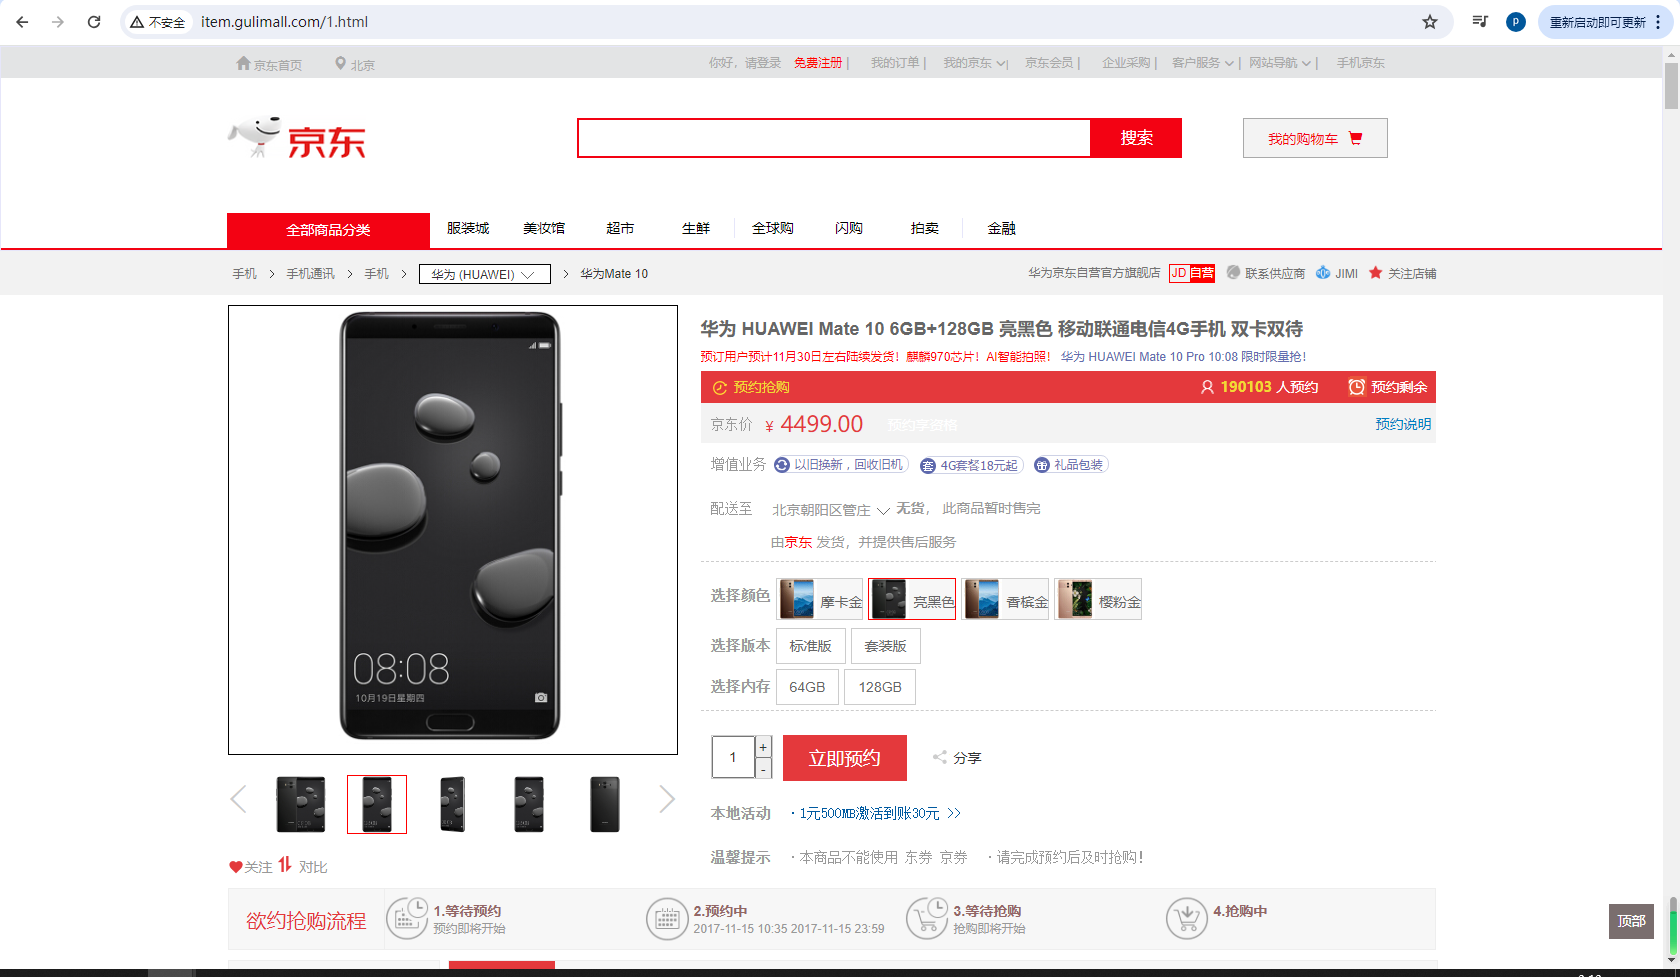Click the 京东首页 home icon
The width and height of the screenshot is (1680, 977).
pos(243,63)
